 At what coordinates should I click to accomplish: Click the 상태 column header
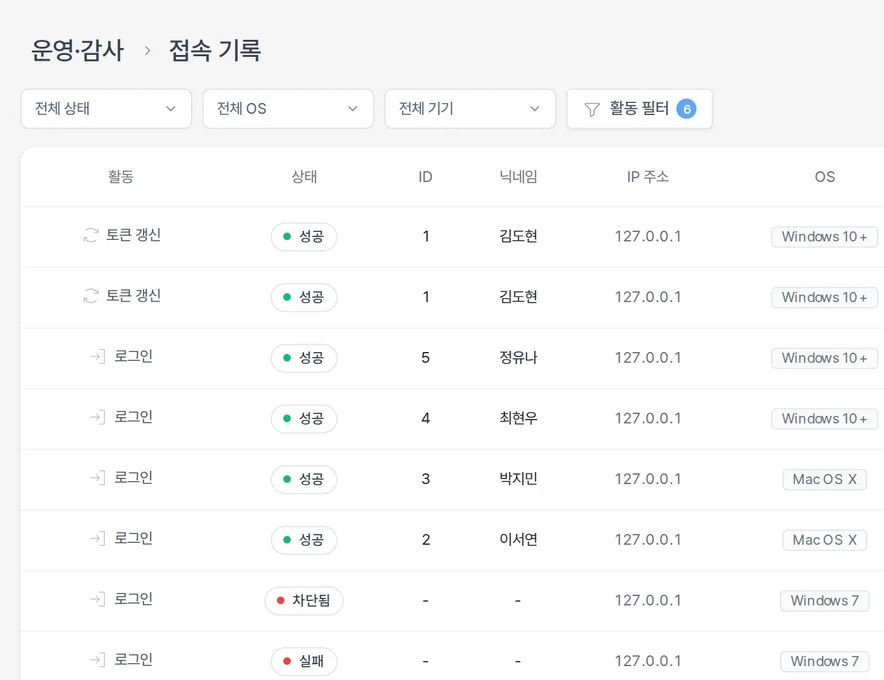304,177
